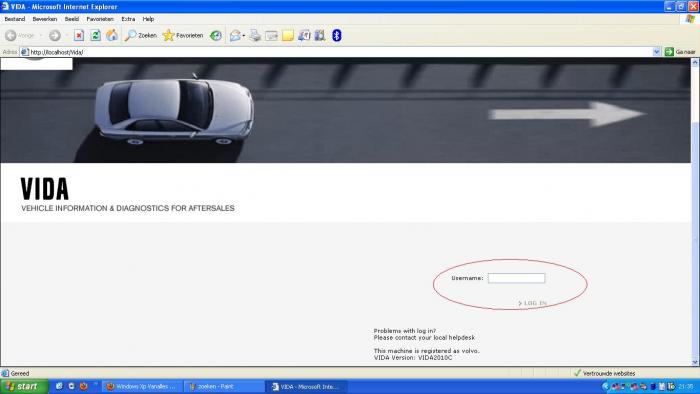Click the Stop loading icon in the toolbar
The image size is (700, 394).
point(79,35)
